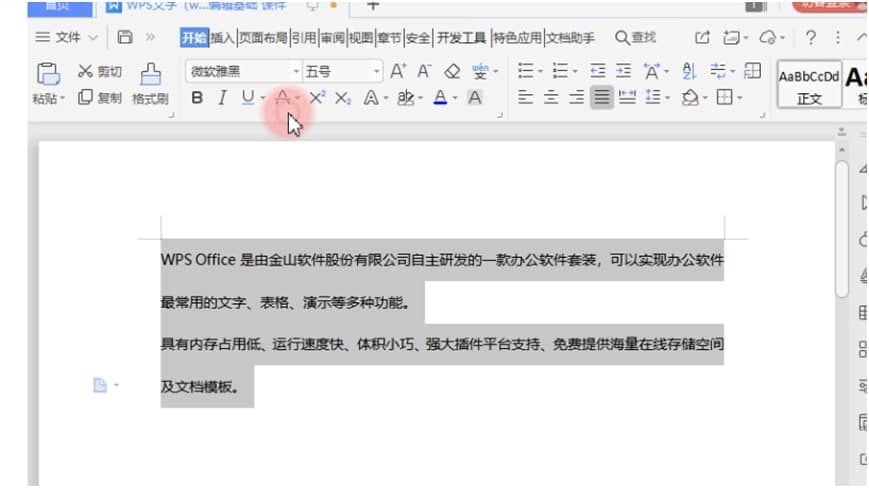
Task: Toggle character shading A icon
Action: pos(474,98)
